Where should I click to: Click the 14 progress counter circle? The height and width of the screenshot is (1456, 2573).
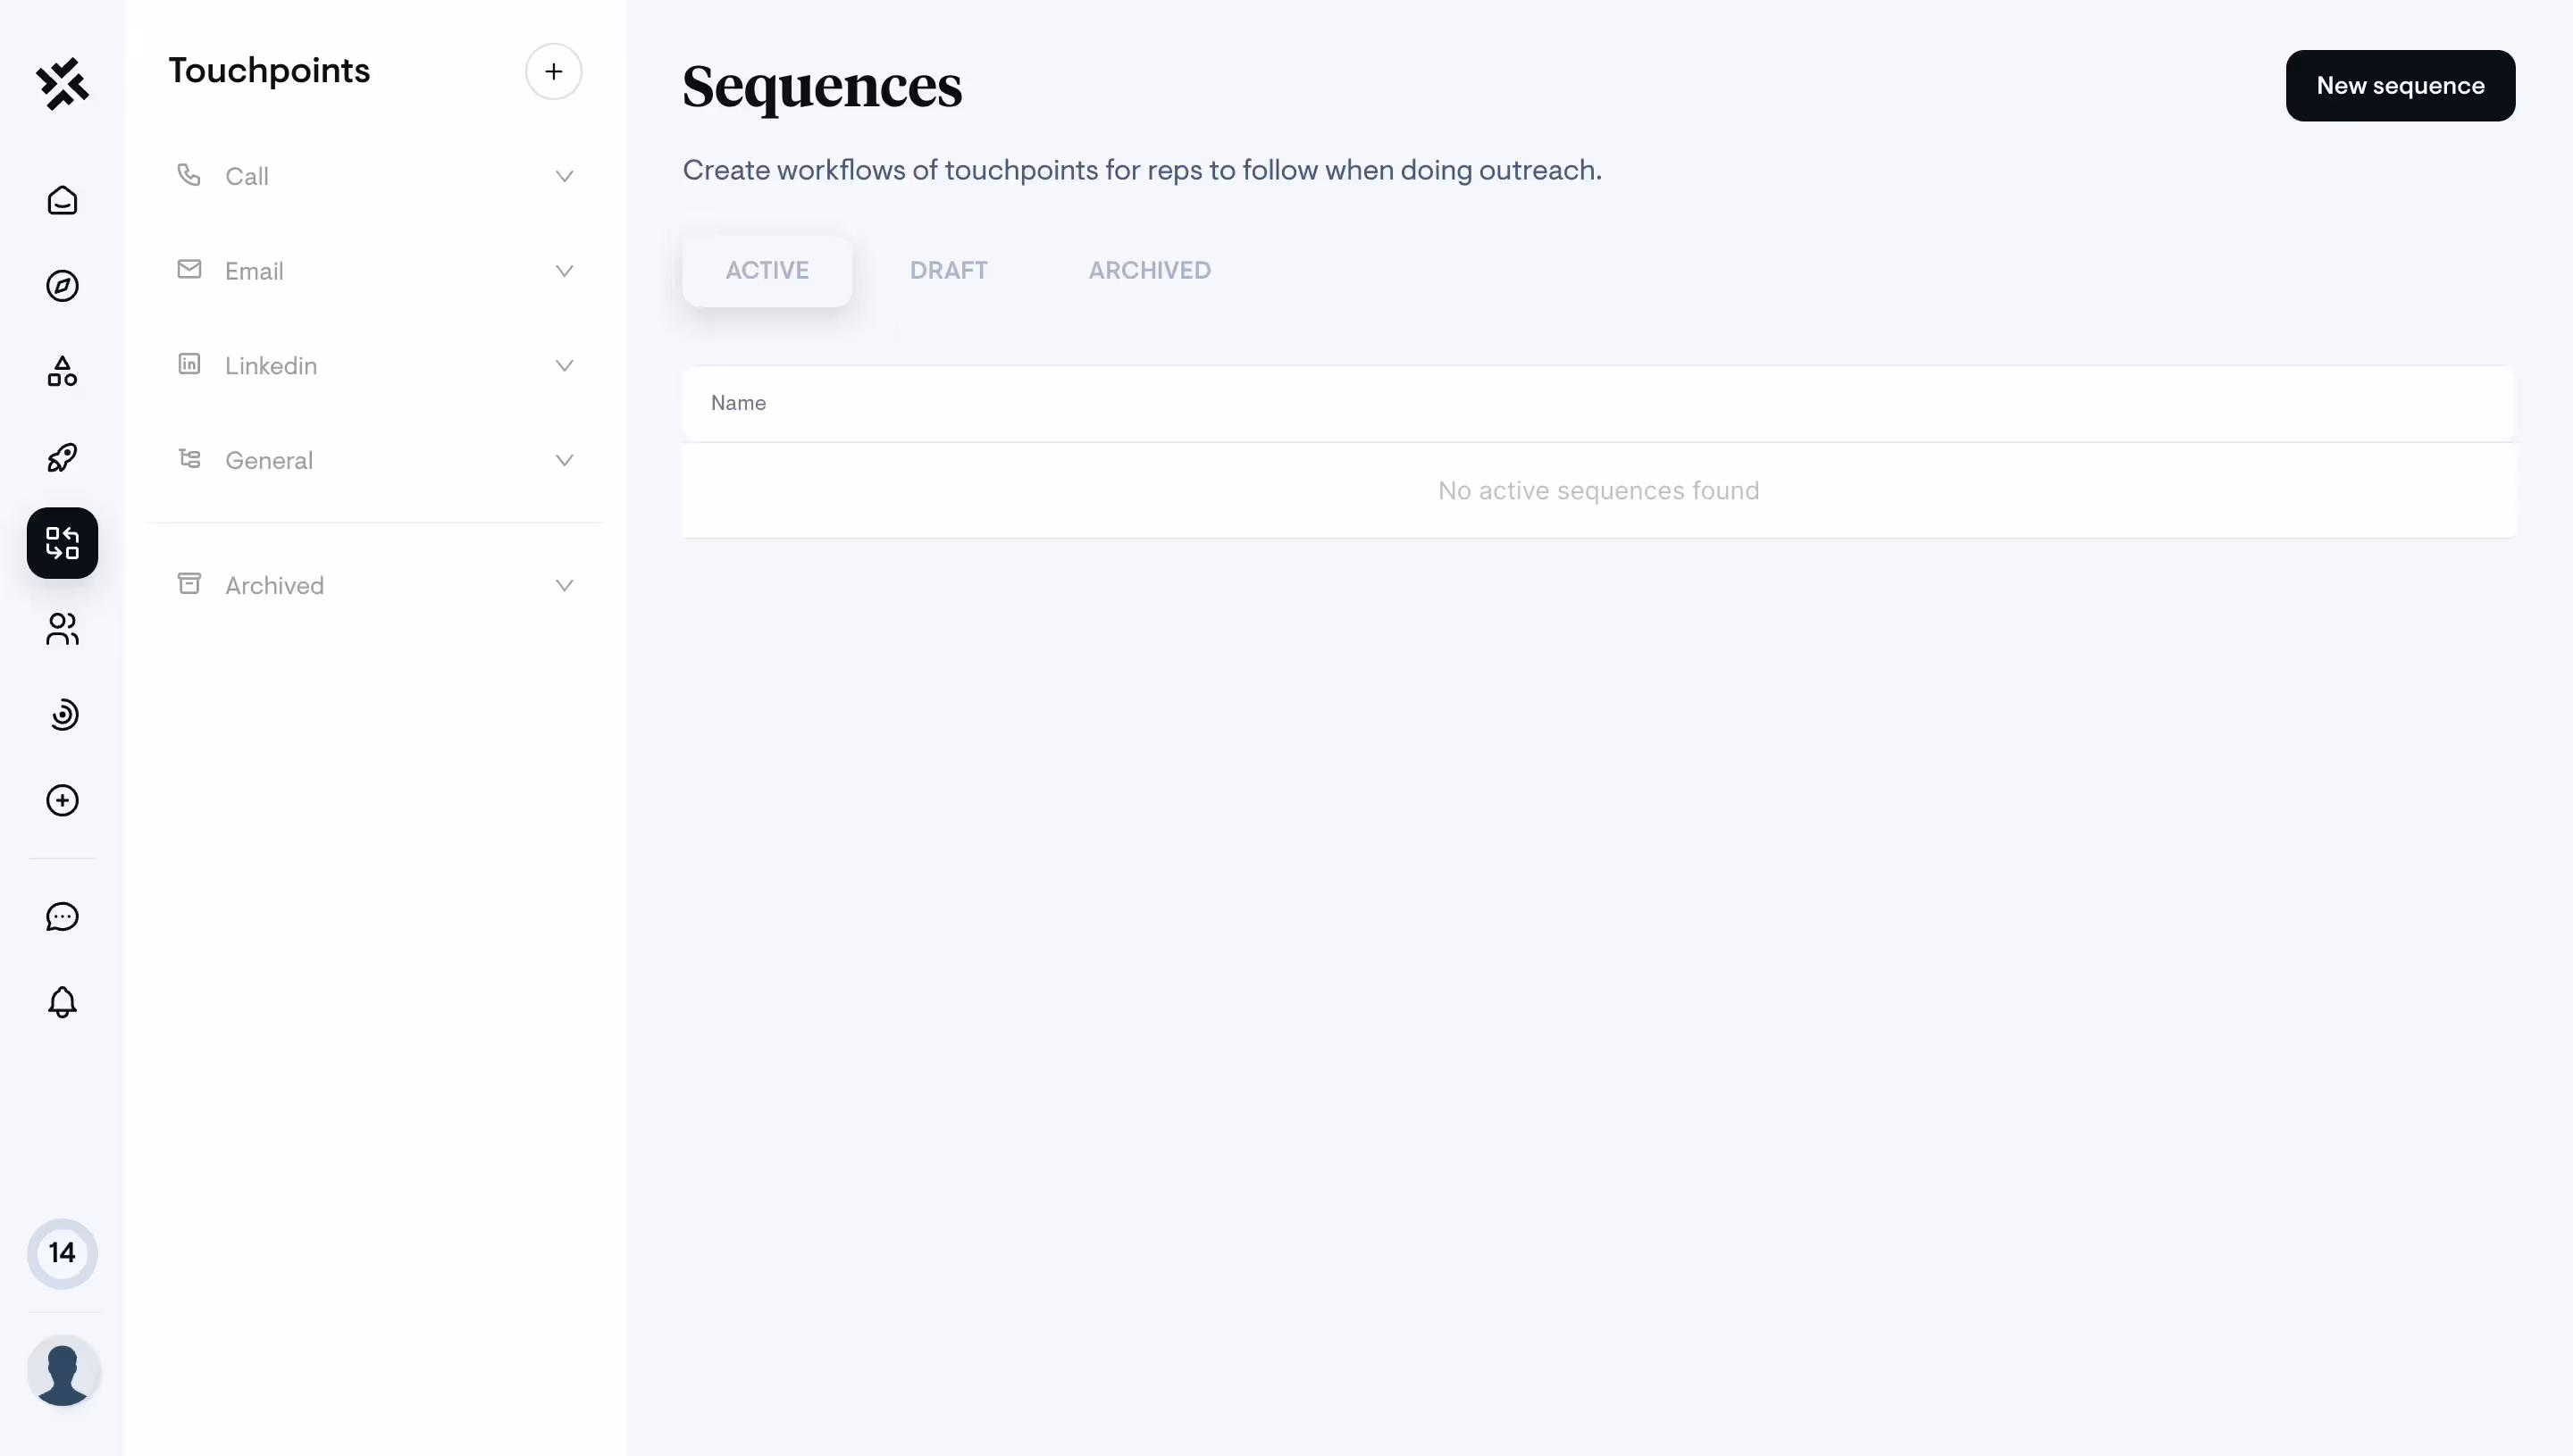click(x=62, y=1253)
